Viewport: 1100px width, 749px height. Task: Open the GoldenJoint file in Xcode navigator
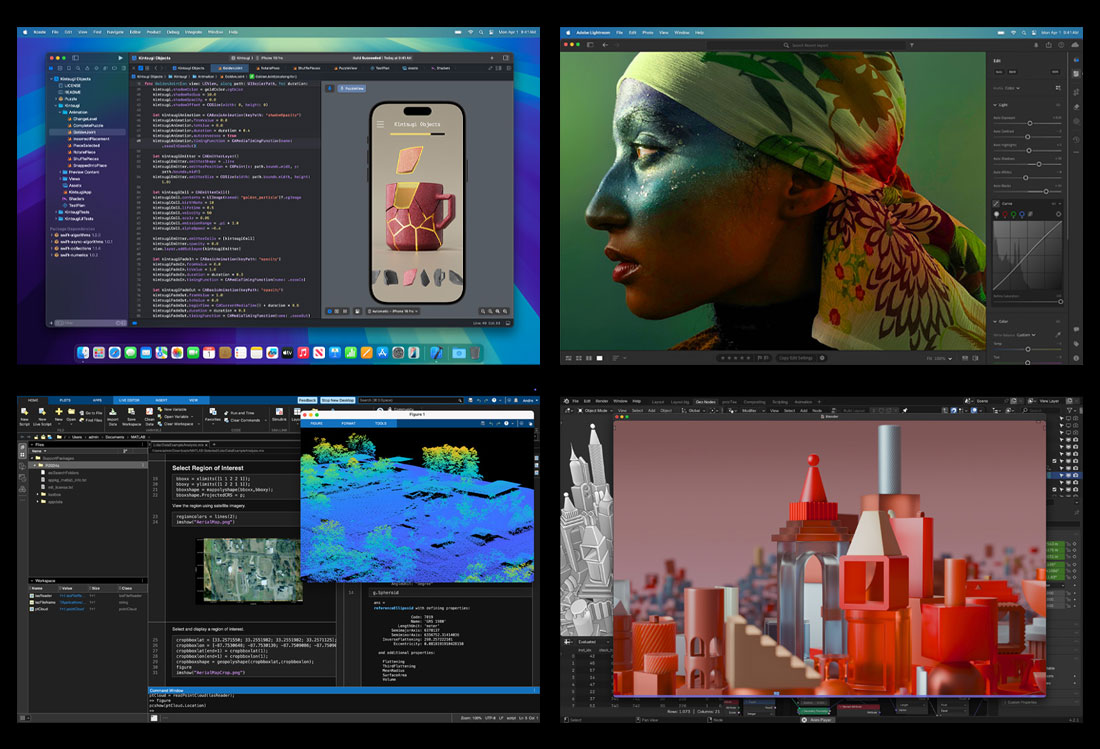[86, 131]
